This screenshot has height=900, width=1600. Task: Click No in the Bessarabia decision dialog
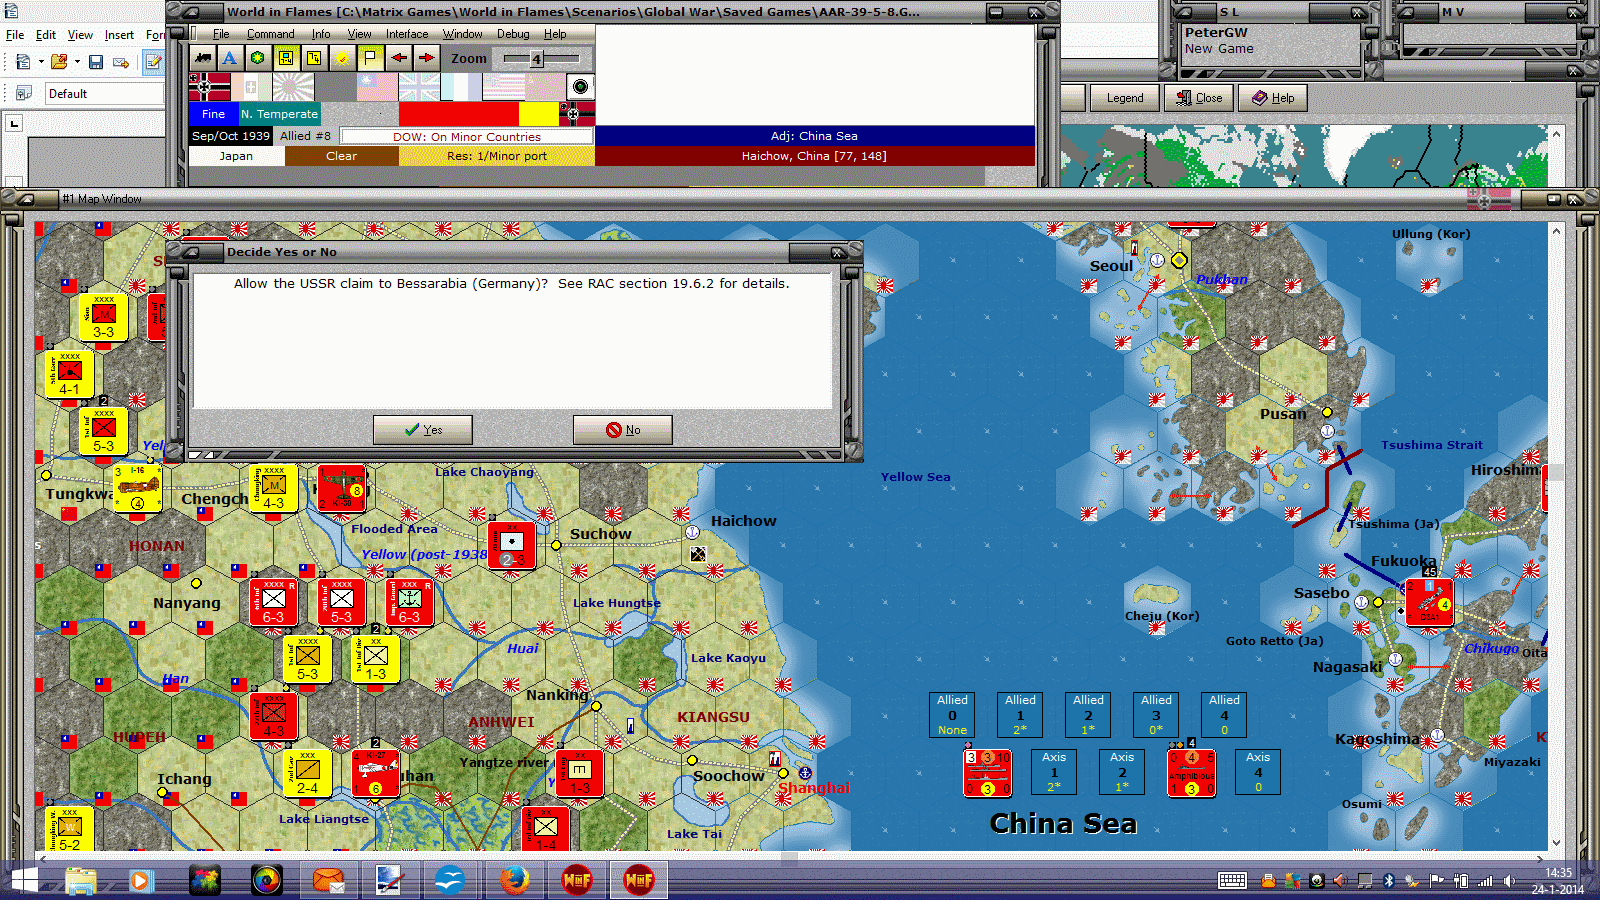click(x=622, y=430)
